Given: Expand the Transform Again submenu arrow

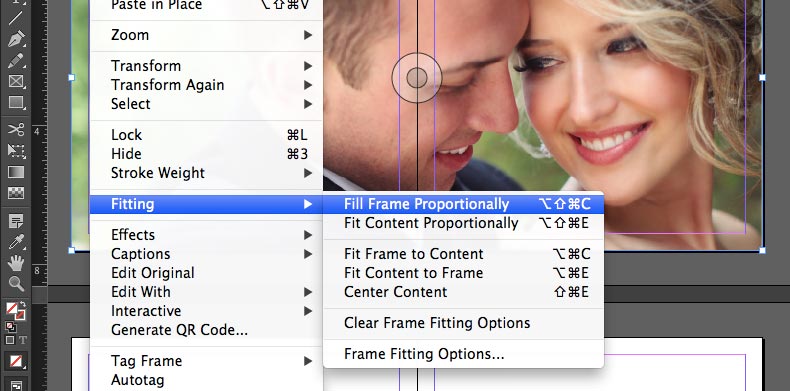Looking at the screenshot, I should pyautogui.click(x=307, y=85).
